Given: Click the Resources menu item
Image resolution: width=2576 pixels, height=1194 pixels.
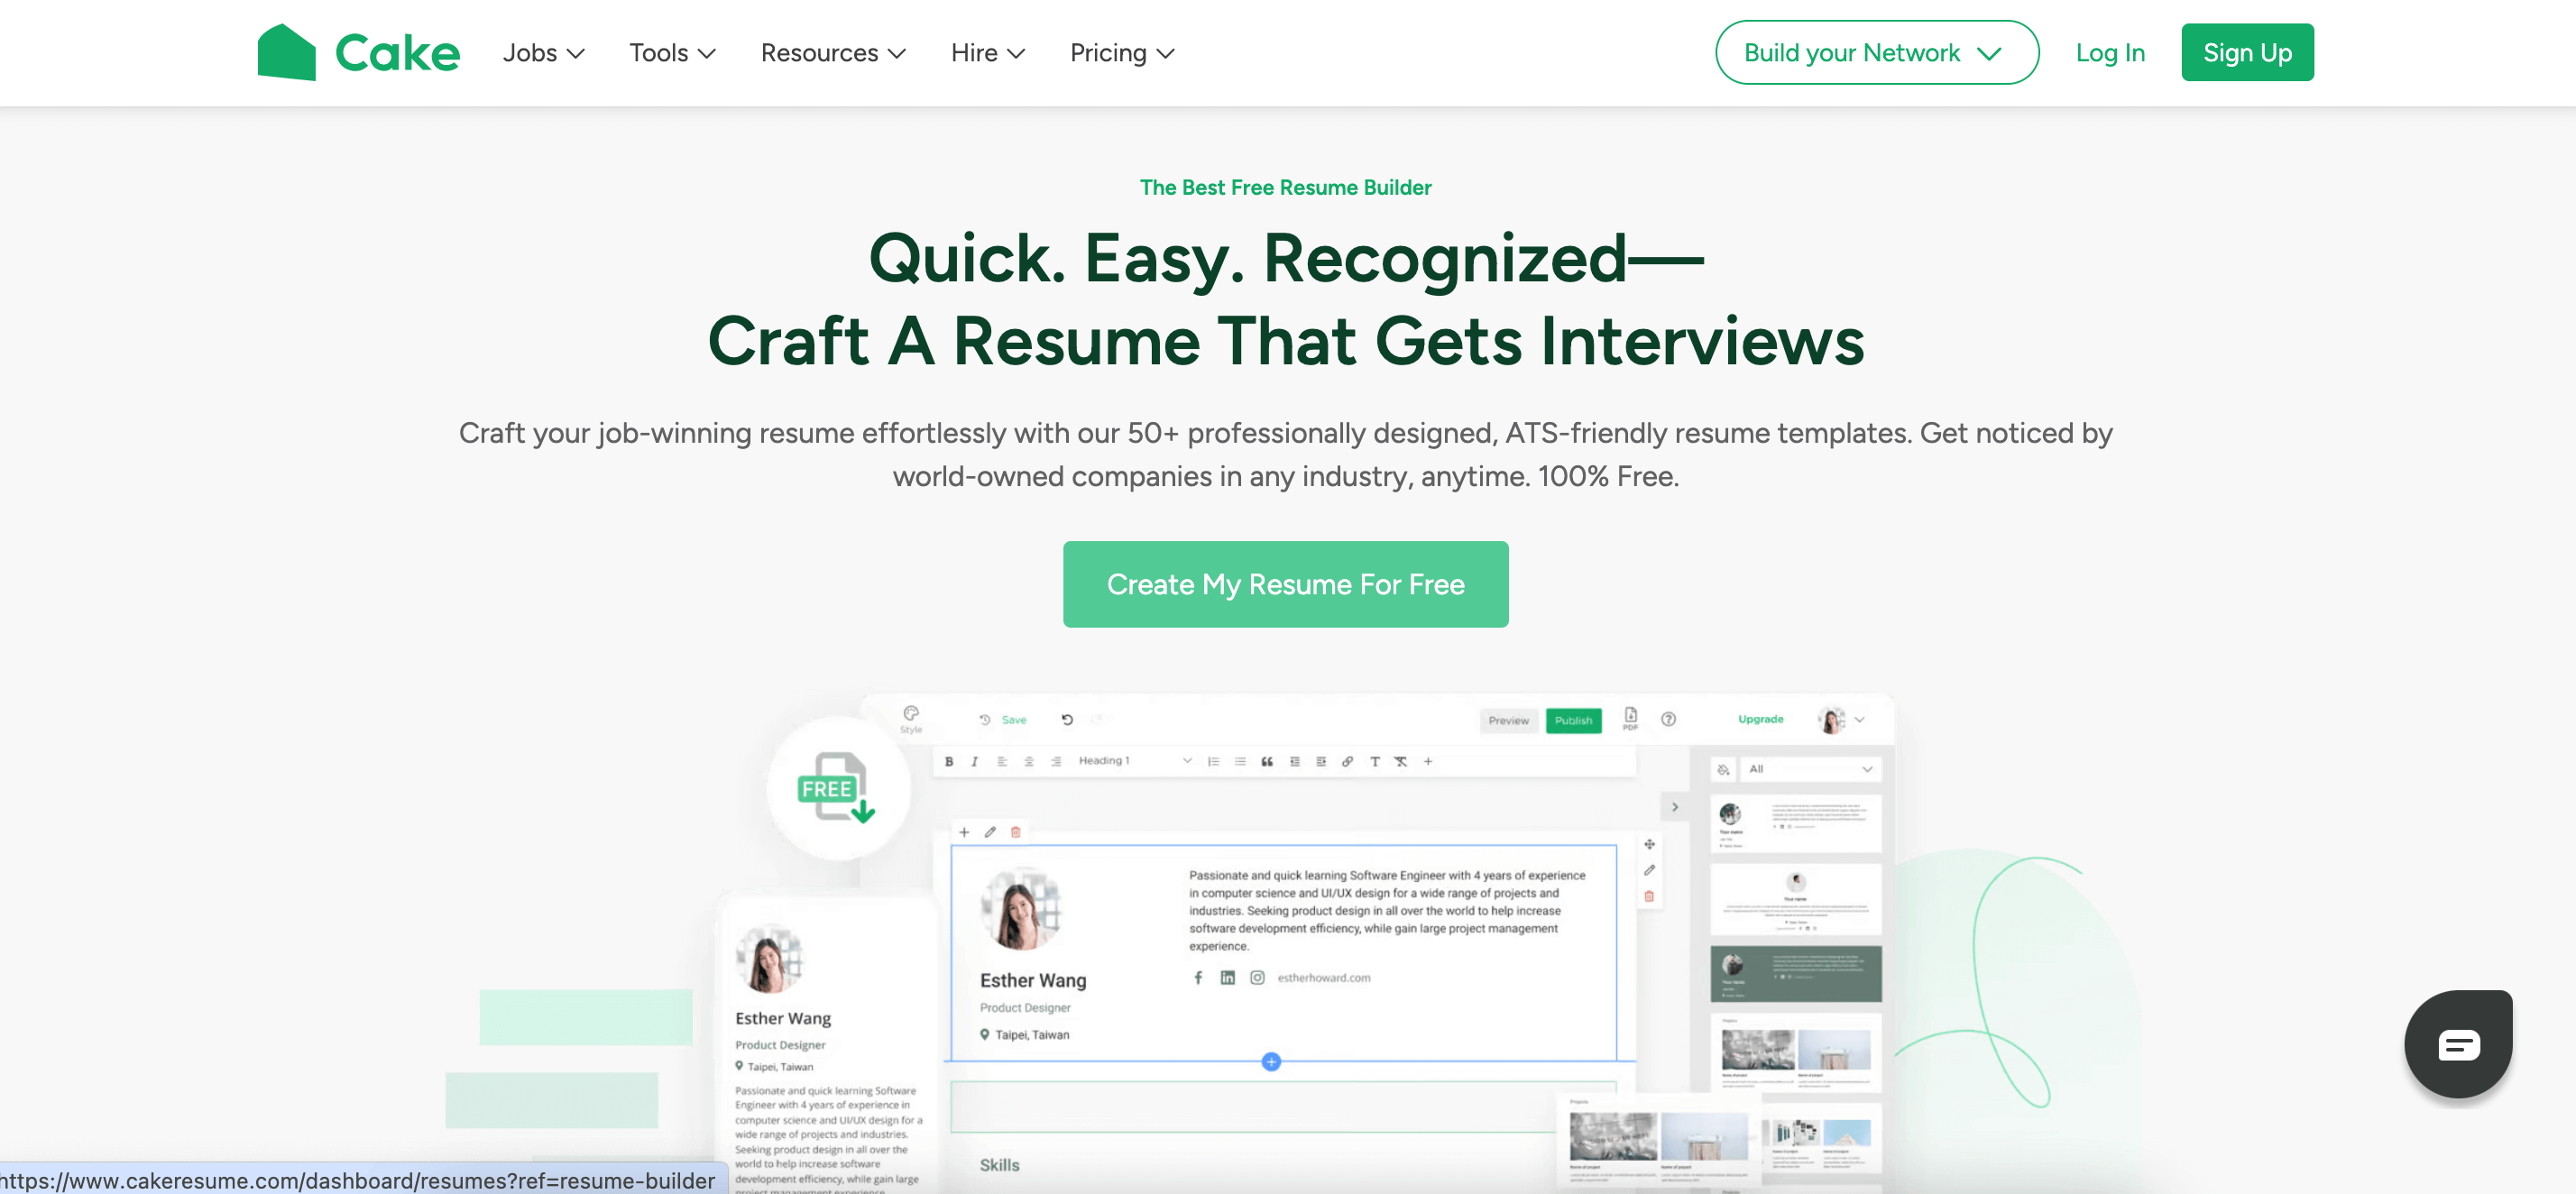Looking at the screenshot, I should [832, 52].
